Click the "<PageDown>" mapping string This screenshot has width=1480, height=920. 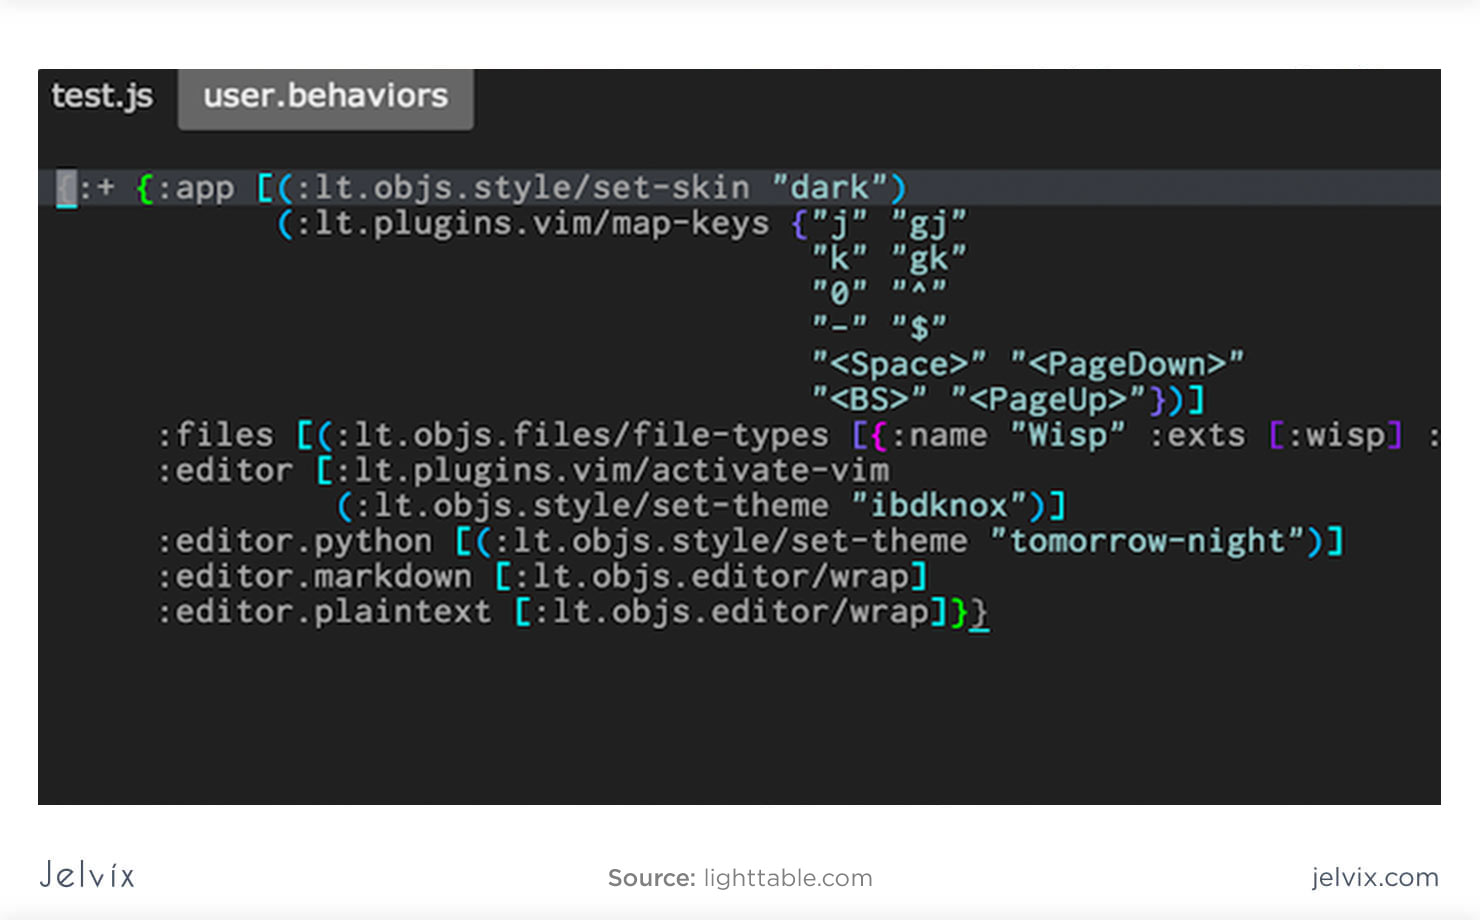(1127, 363)
